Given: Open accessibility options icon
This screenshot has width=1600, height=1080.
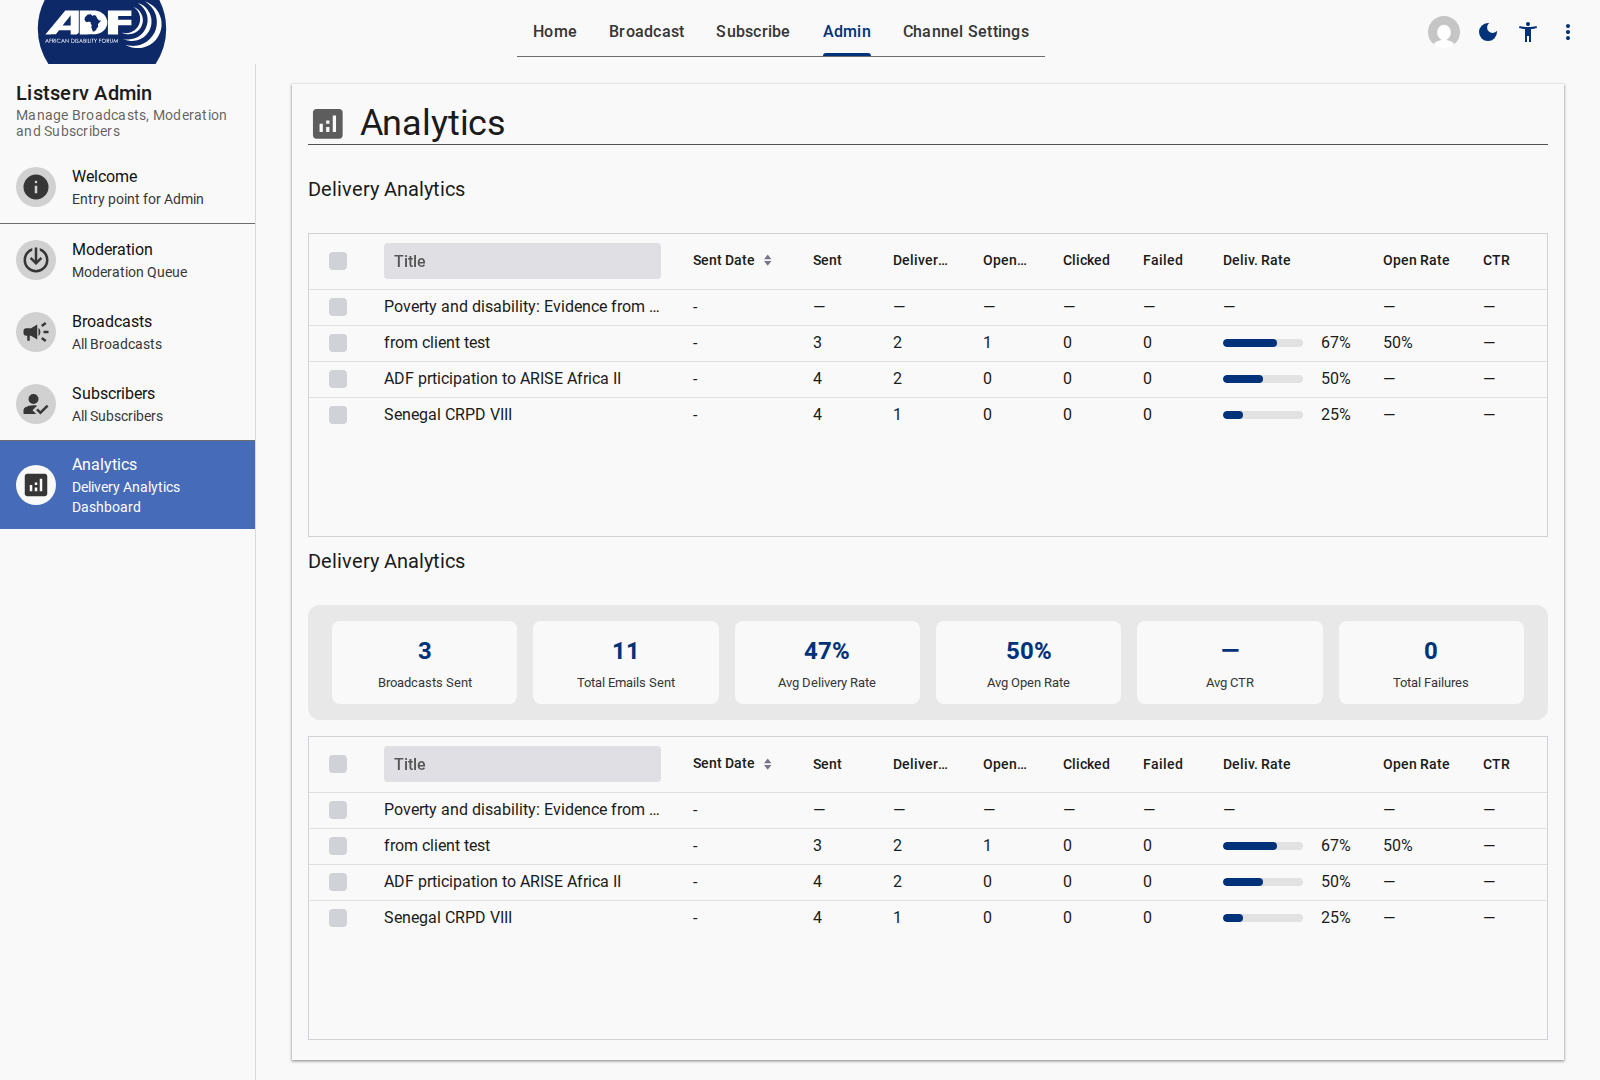Looking at the screenshot, I should 1528,32.
